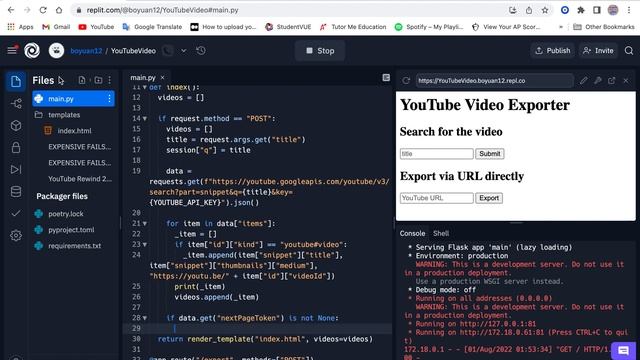Open the StudentVUE bookmark
Screen dimensions: 640x360
[x=288, y=27]
